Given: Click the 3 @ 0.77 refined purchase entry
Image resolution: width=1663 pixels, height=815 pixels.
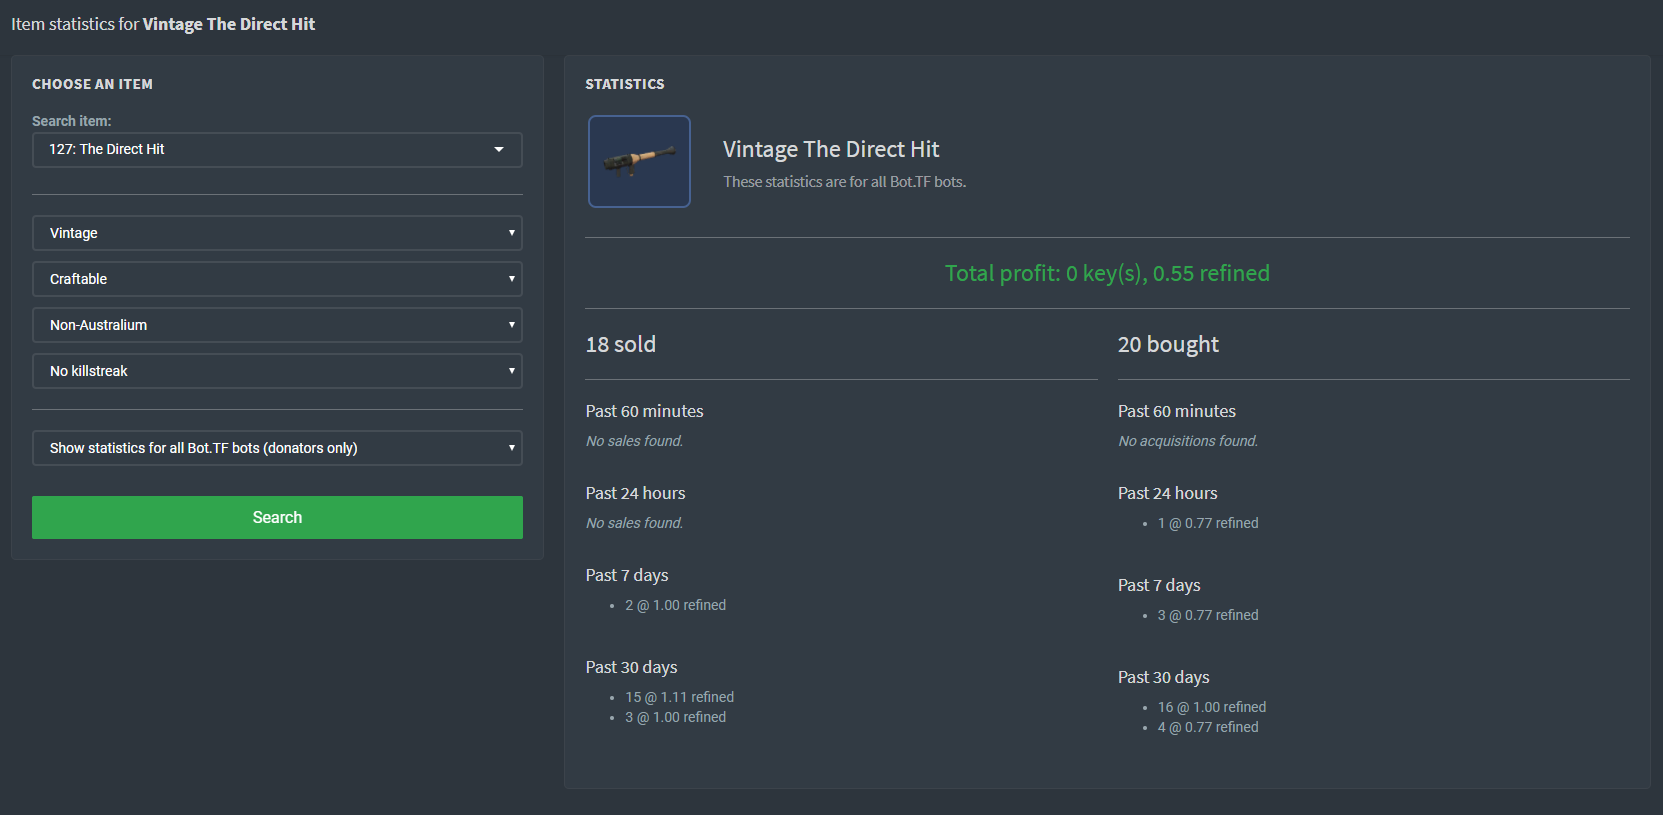Looking at the screenshot, I should [x=1208, y=615].
